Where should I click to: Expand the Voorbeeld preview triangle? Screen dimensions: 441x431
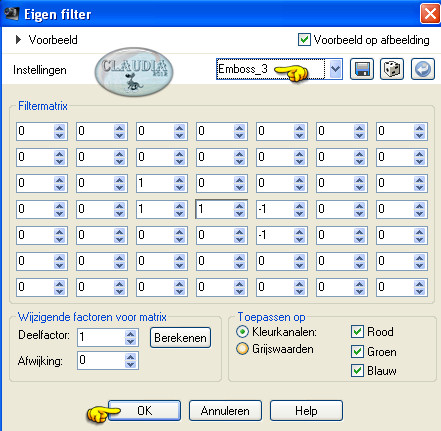point(18,40)
